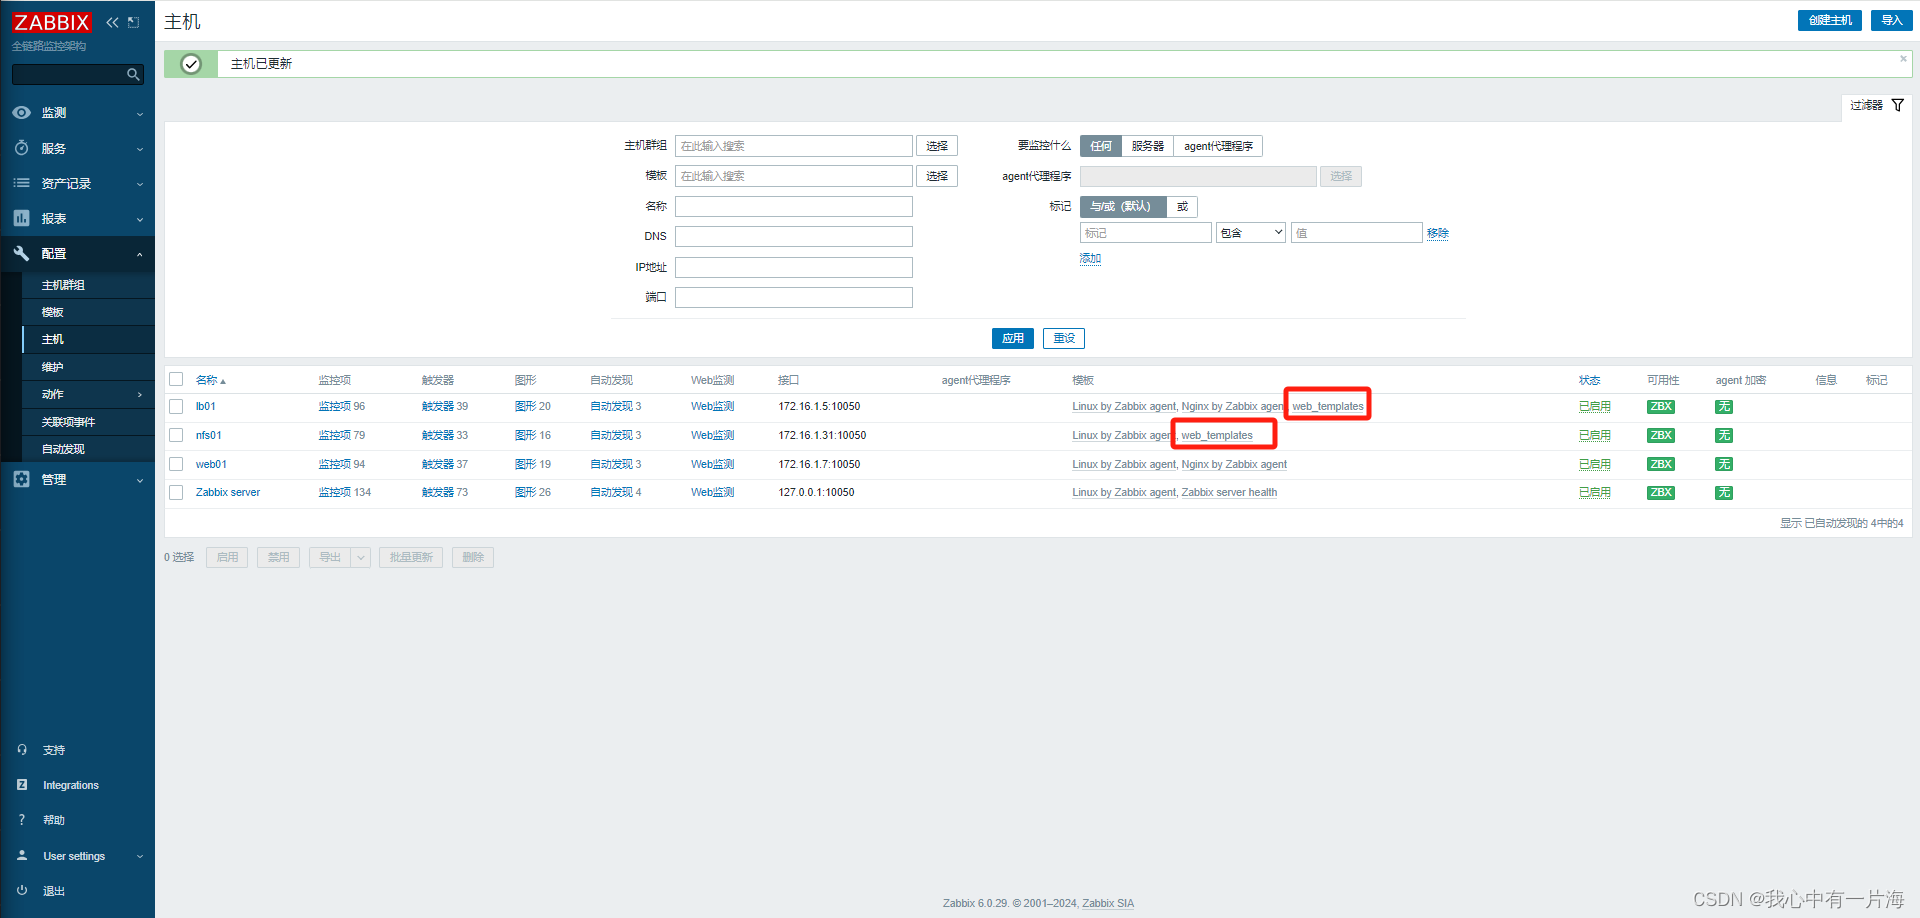Viewport: 1920px width, 918px height.
Task: Click the 配置 wrench icon
Action: [21, 253]
